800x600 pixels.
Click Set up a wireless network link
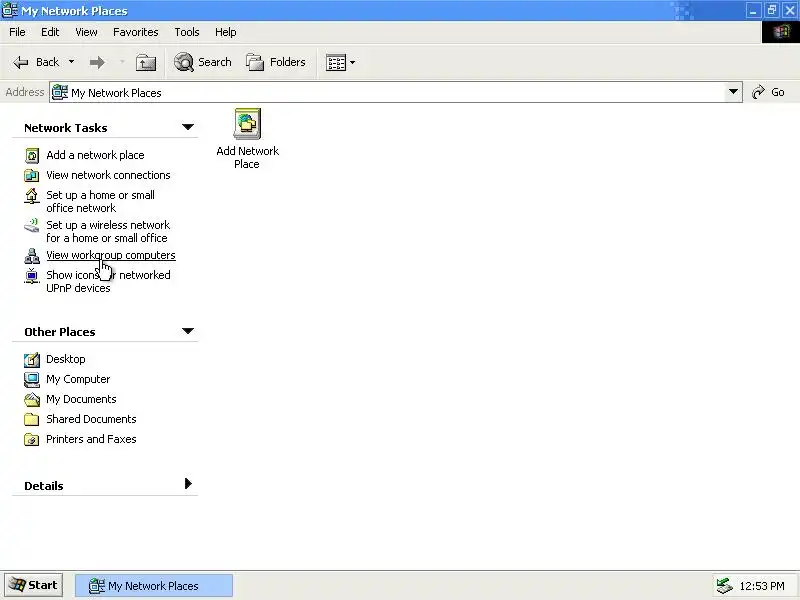coord(108,232)
